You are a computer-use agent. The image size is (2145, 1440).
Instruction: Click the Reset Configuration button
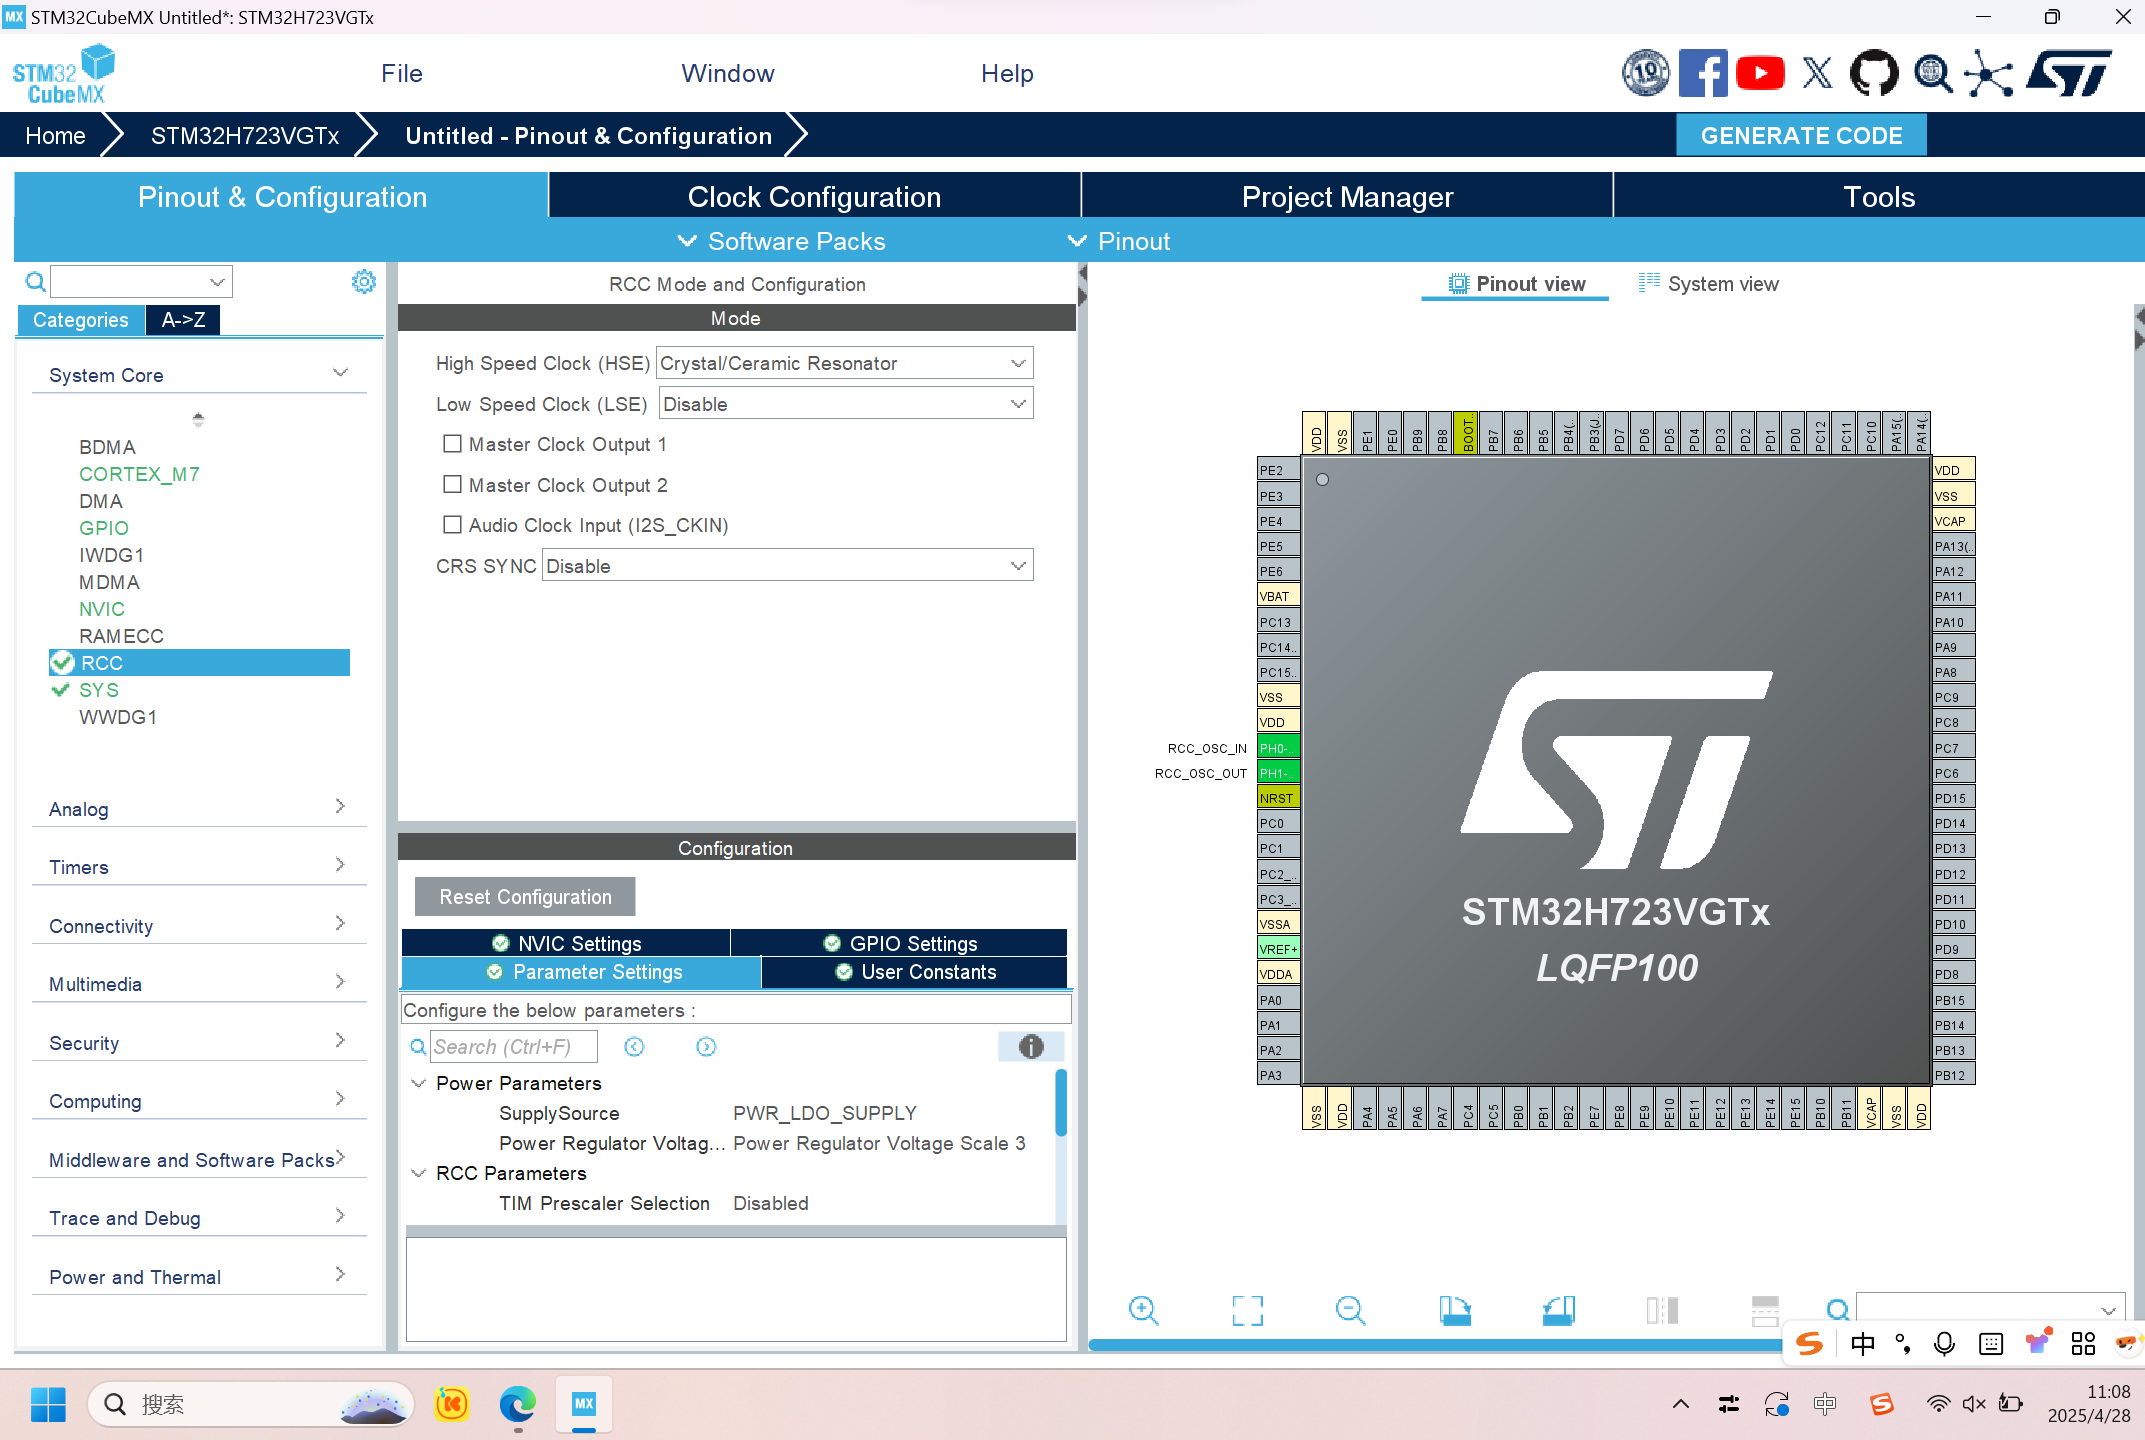(x=525, y=897)
